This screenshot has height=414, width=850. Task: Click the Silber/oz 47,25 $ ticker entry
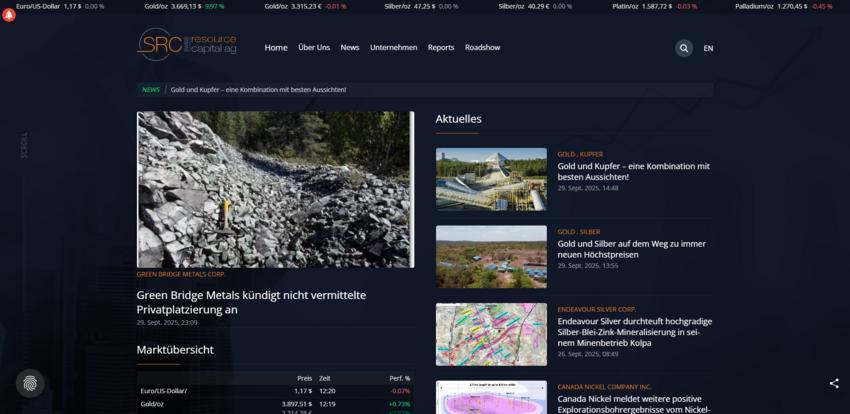[x=421, y=7]
